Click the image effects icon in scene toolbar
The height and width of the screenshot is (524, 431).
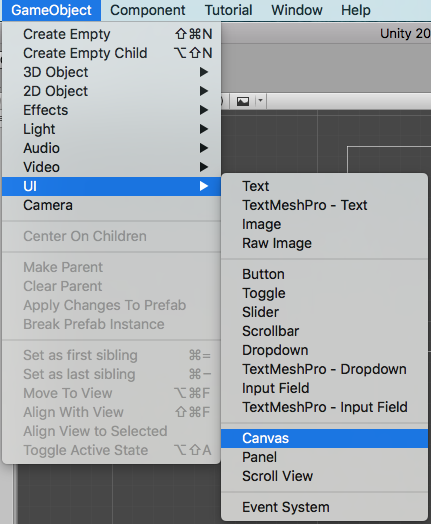[243, 101]
